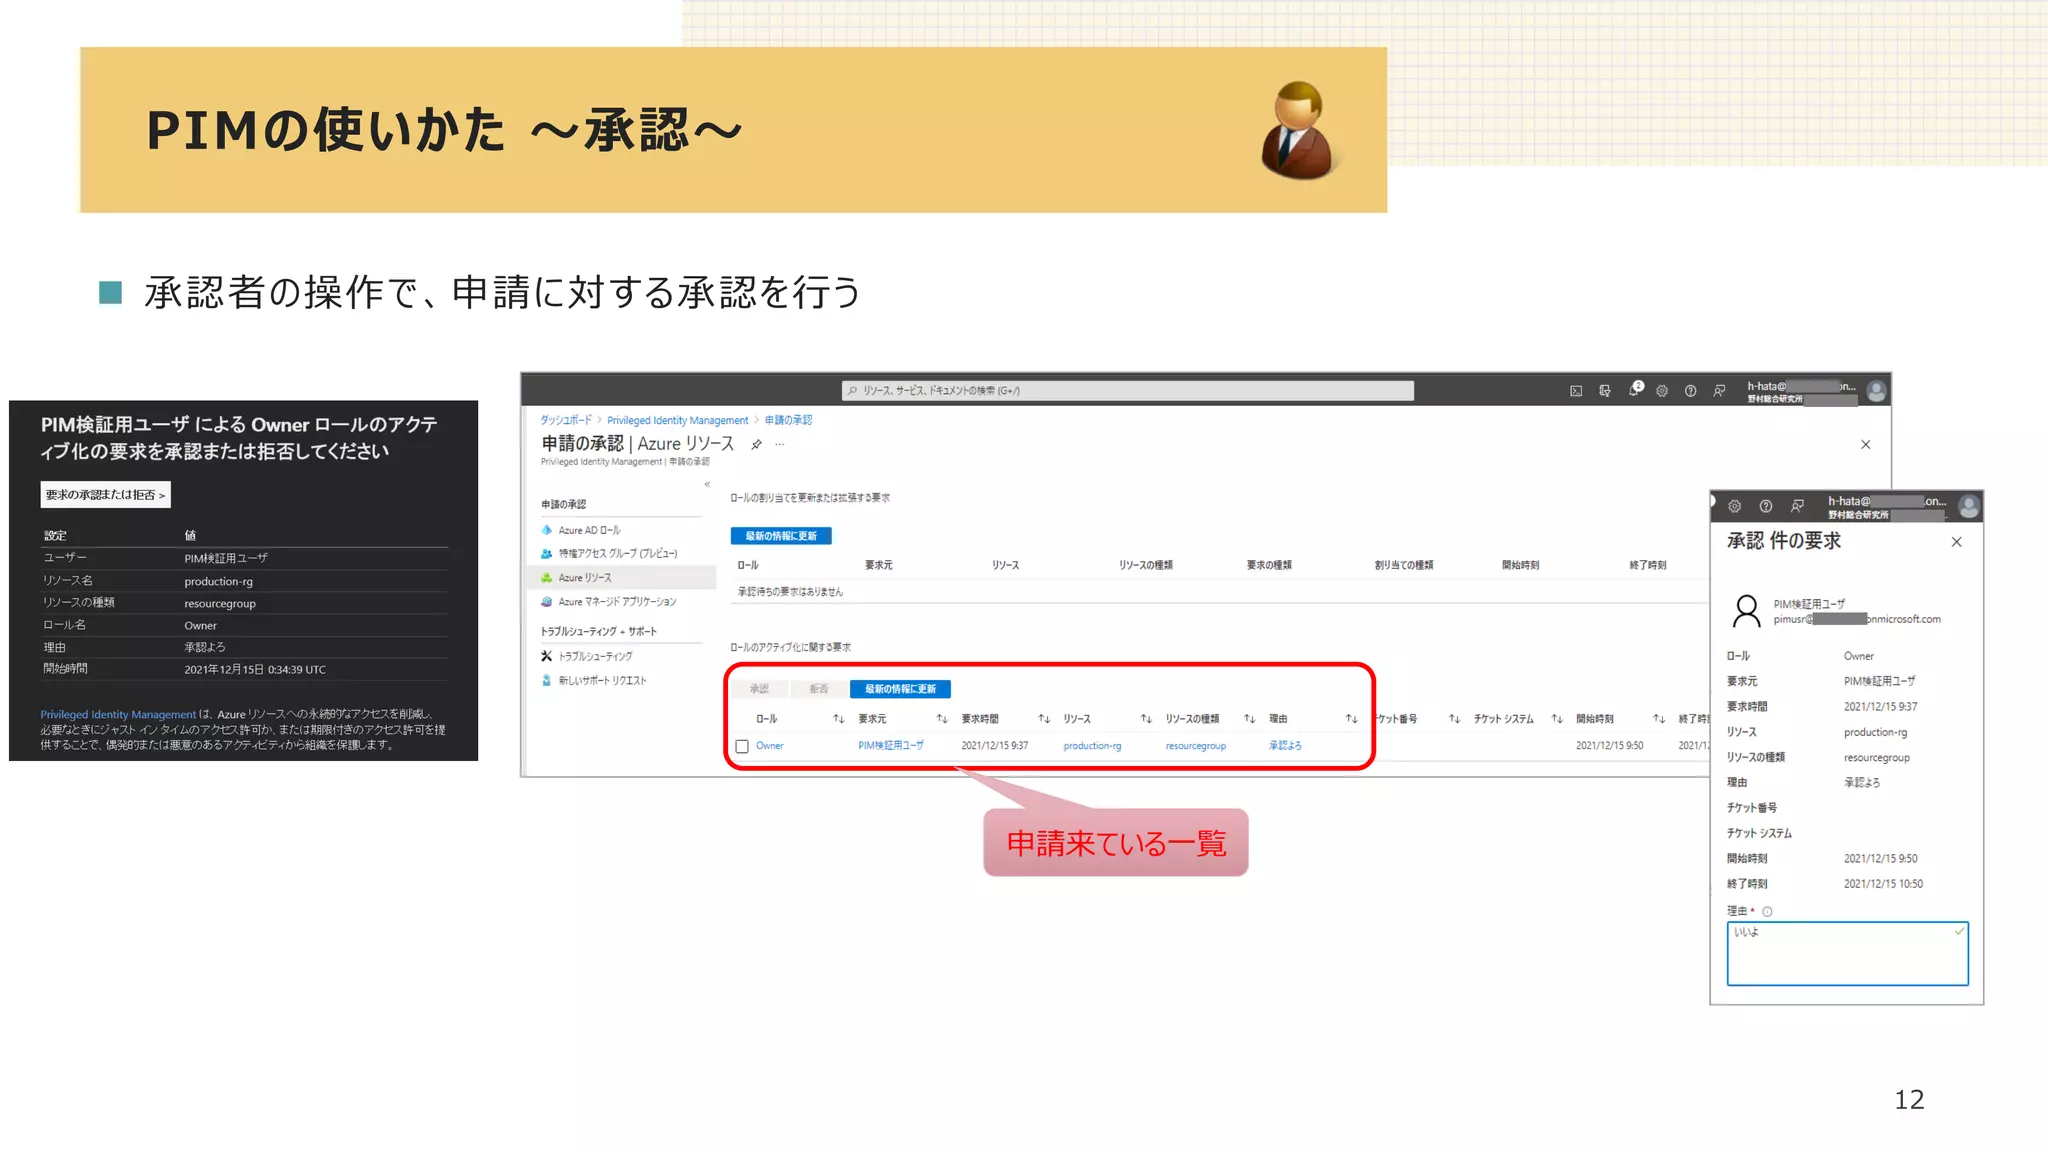This screenshot has height=1152, width=2048.
Task: Click the 2021/12/15 9:37 request time cell
Action: click(x=995, y=746)
